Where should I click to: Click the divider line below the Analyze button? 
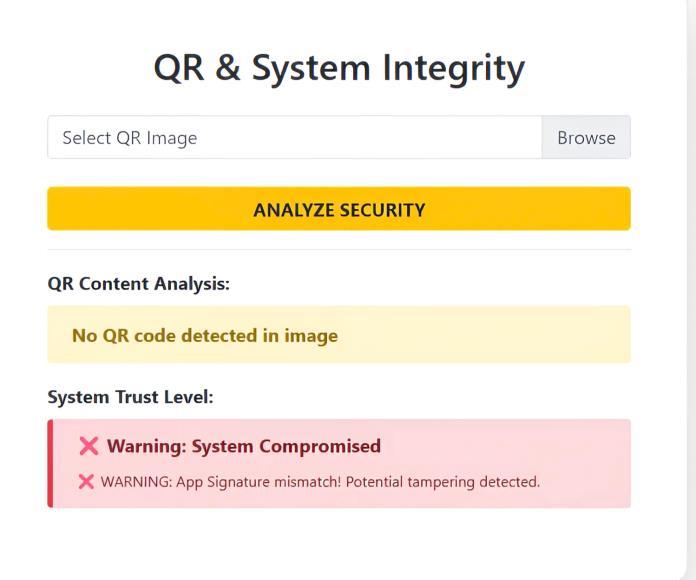tap(339, 249)
